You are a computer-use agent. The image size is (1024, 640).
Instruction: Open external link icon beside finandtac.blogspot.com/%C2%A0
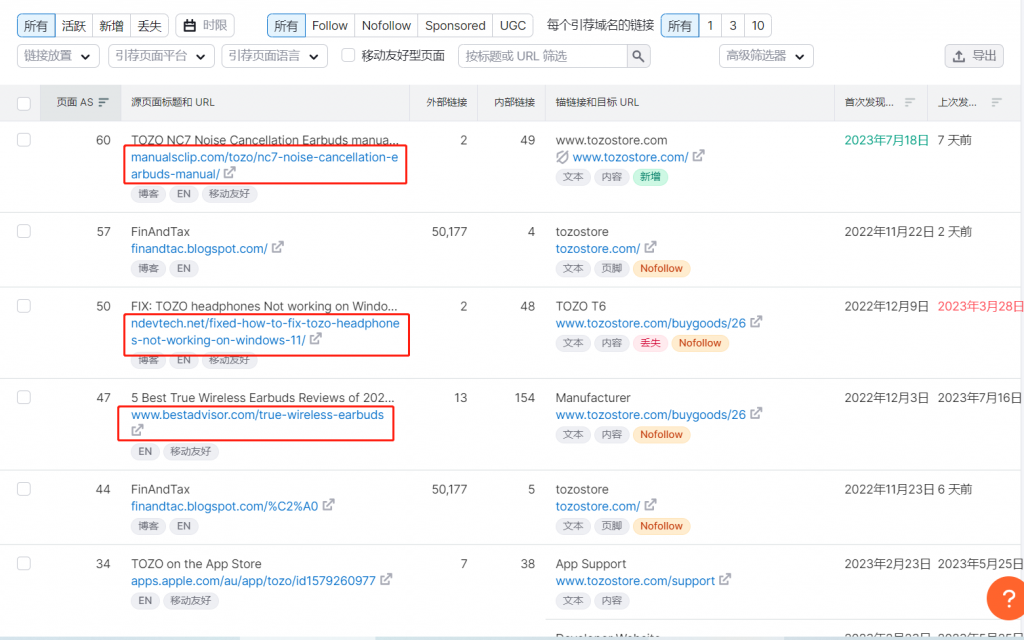pos(328,505)
